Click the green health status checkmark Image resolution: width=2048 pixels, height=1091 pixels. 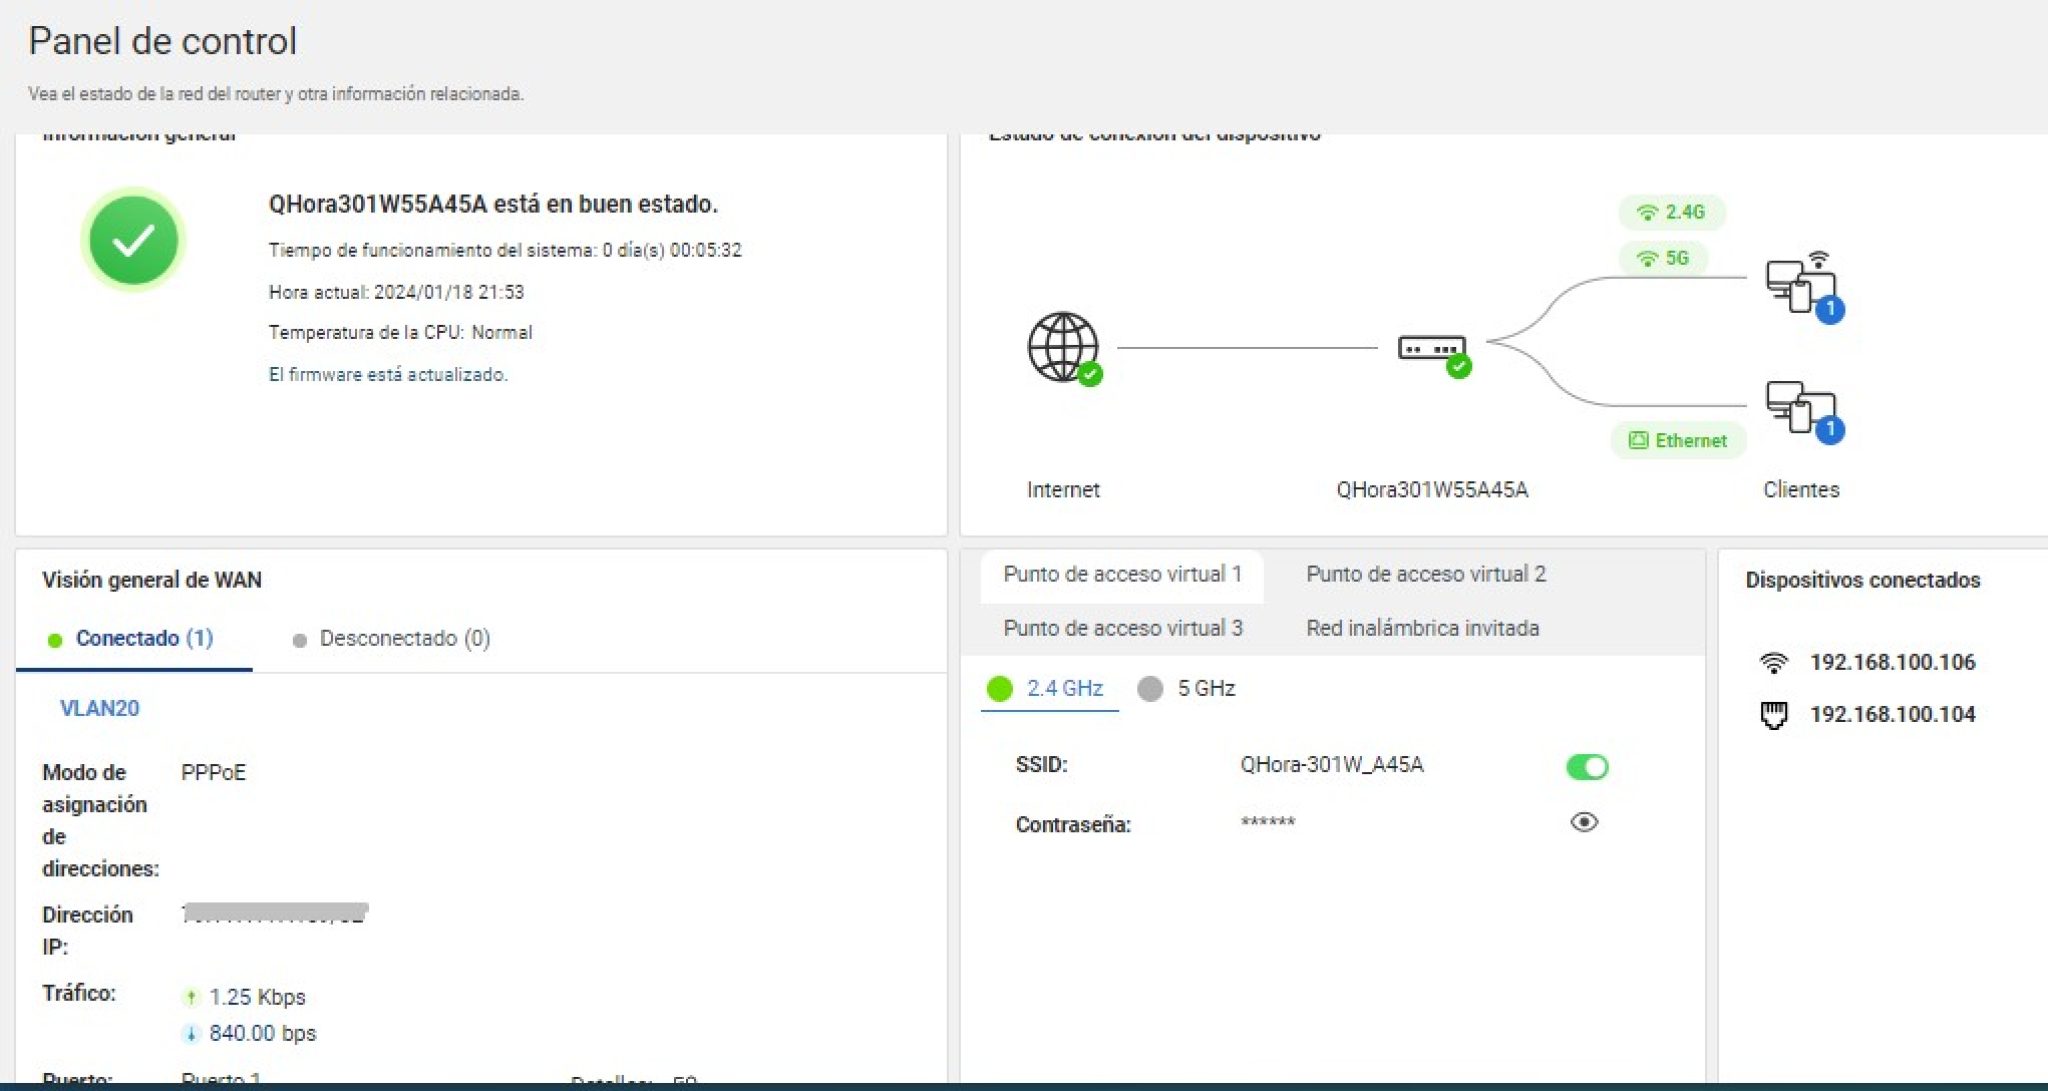point(133,238)
